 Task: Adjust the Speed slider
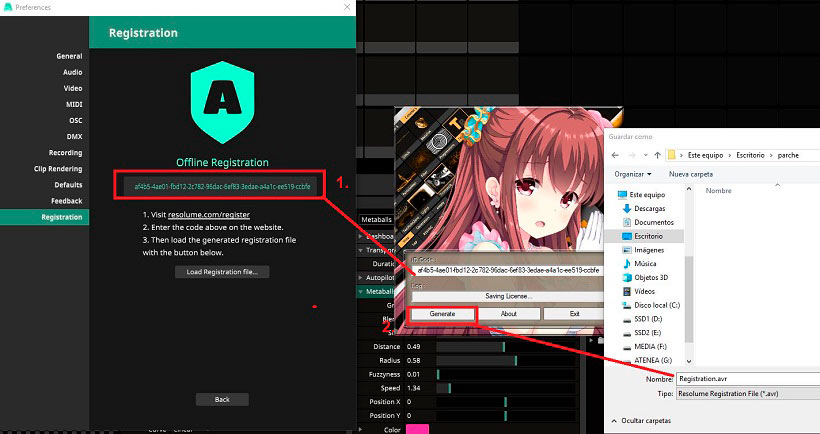point(506,388)
